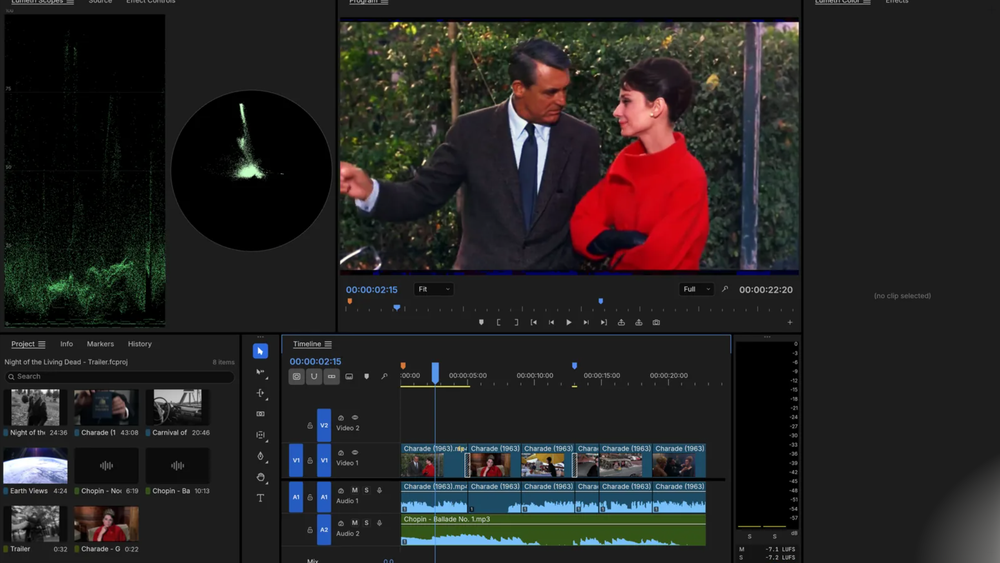Select the Pen tool
Image resolution: width=1000 pixels, height=563 pixels.
260,456
